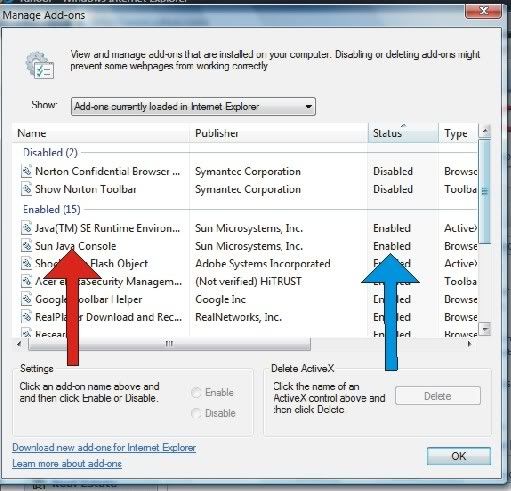Click the Delete ActiveX button
Screen dimensions: 511x491
(x=438, y=396)
